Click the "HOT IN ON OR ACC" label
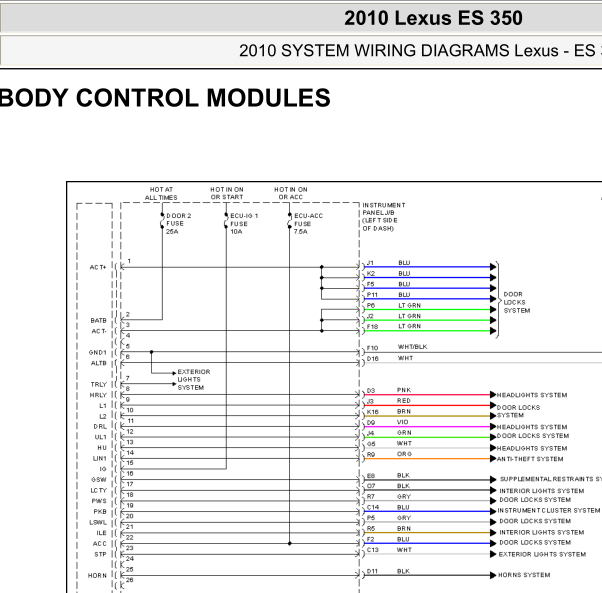The image size is (602, 593). (291, 193)
